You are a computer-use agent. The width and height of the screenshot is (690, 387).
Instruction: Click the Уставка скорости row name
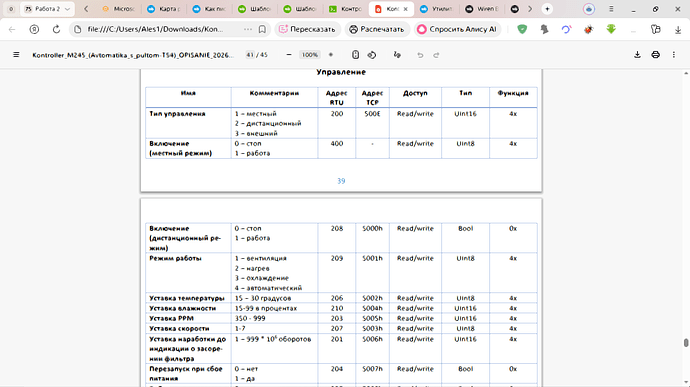(x=179, y=328)
